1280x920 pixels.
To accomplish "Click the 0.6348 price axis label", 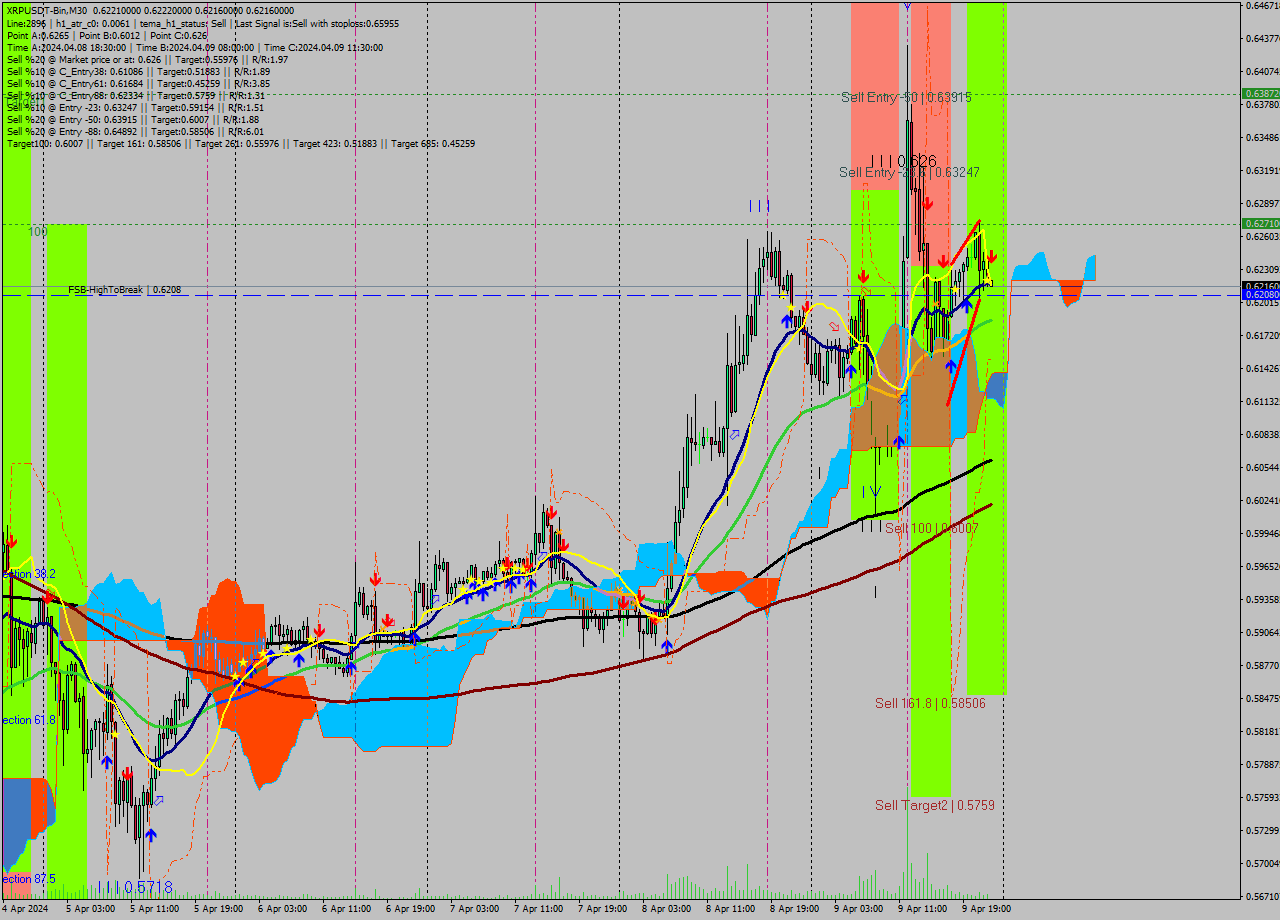I will [1262, 137].
